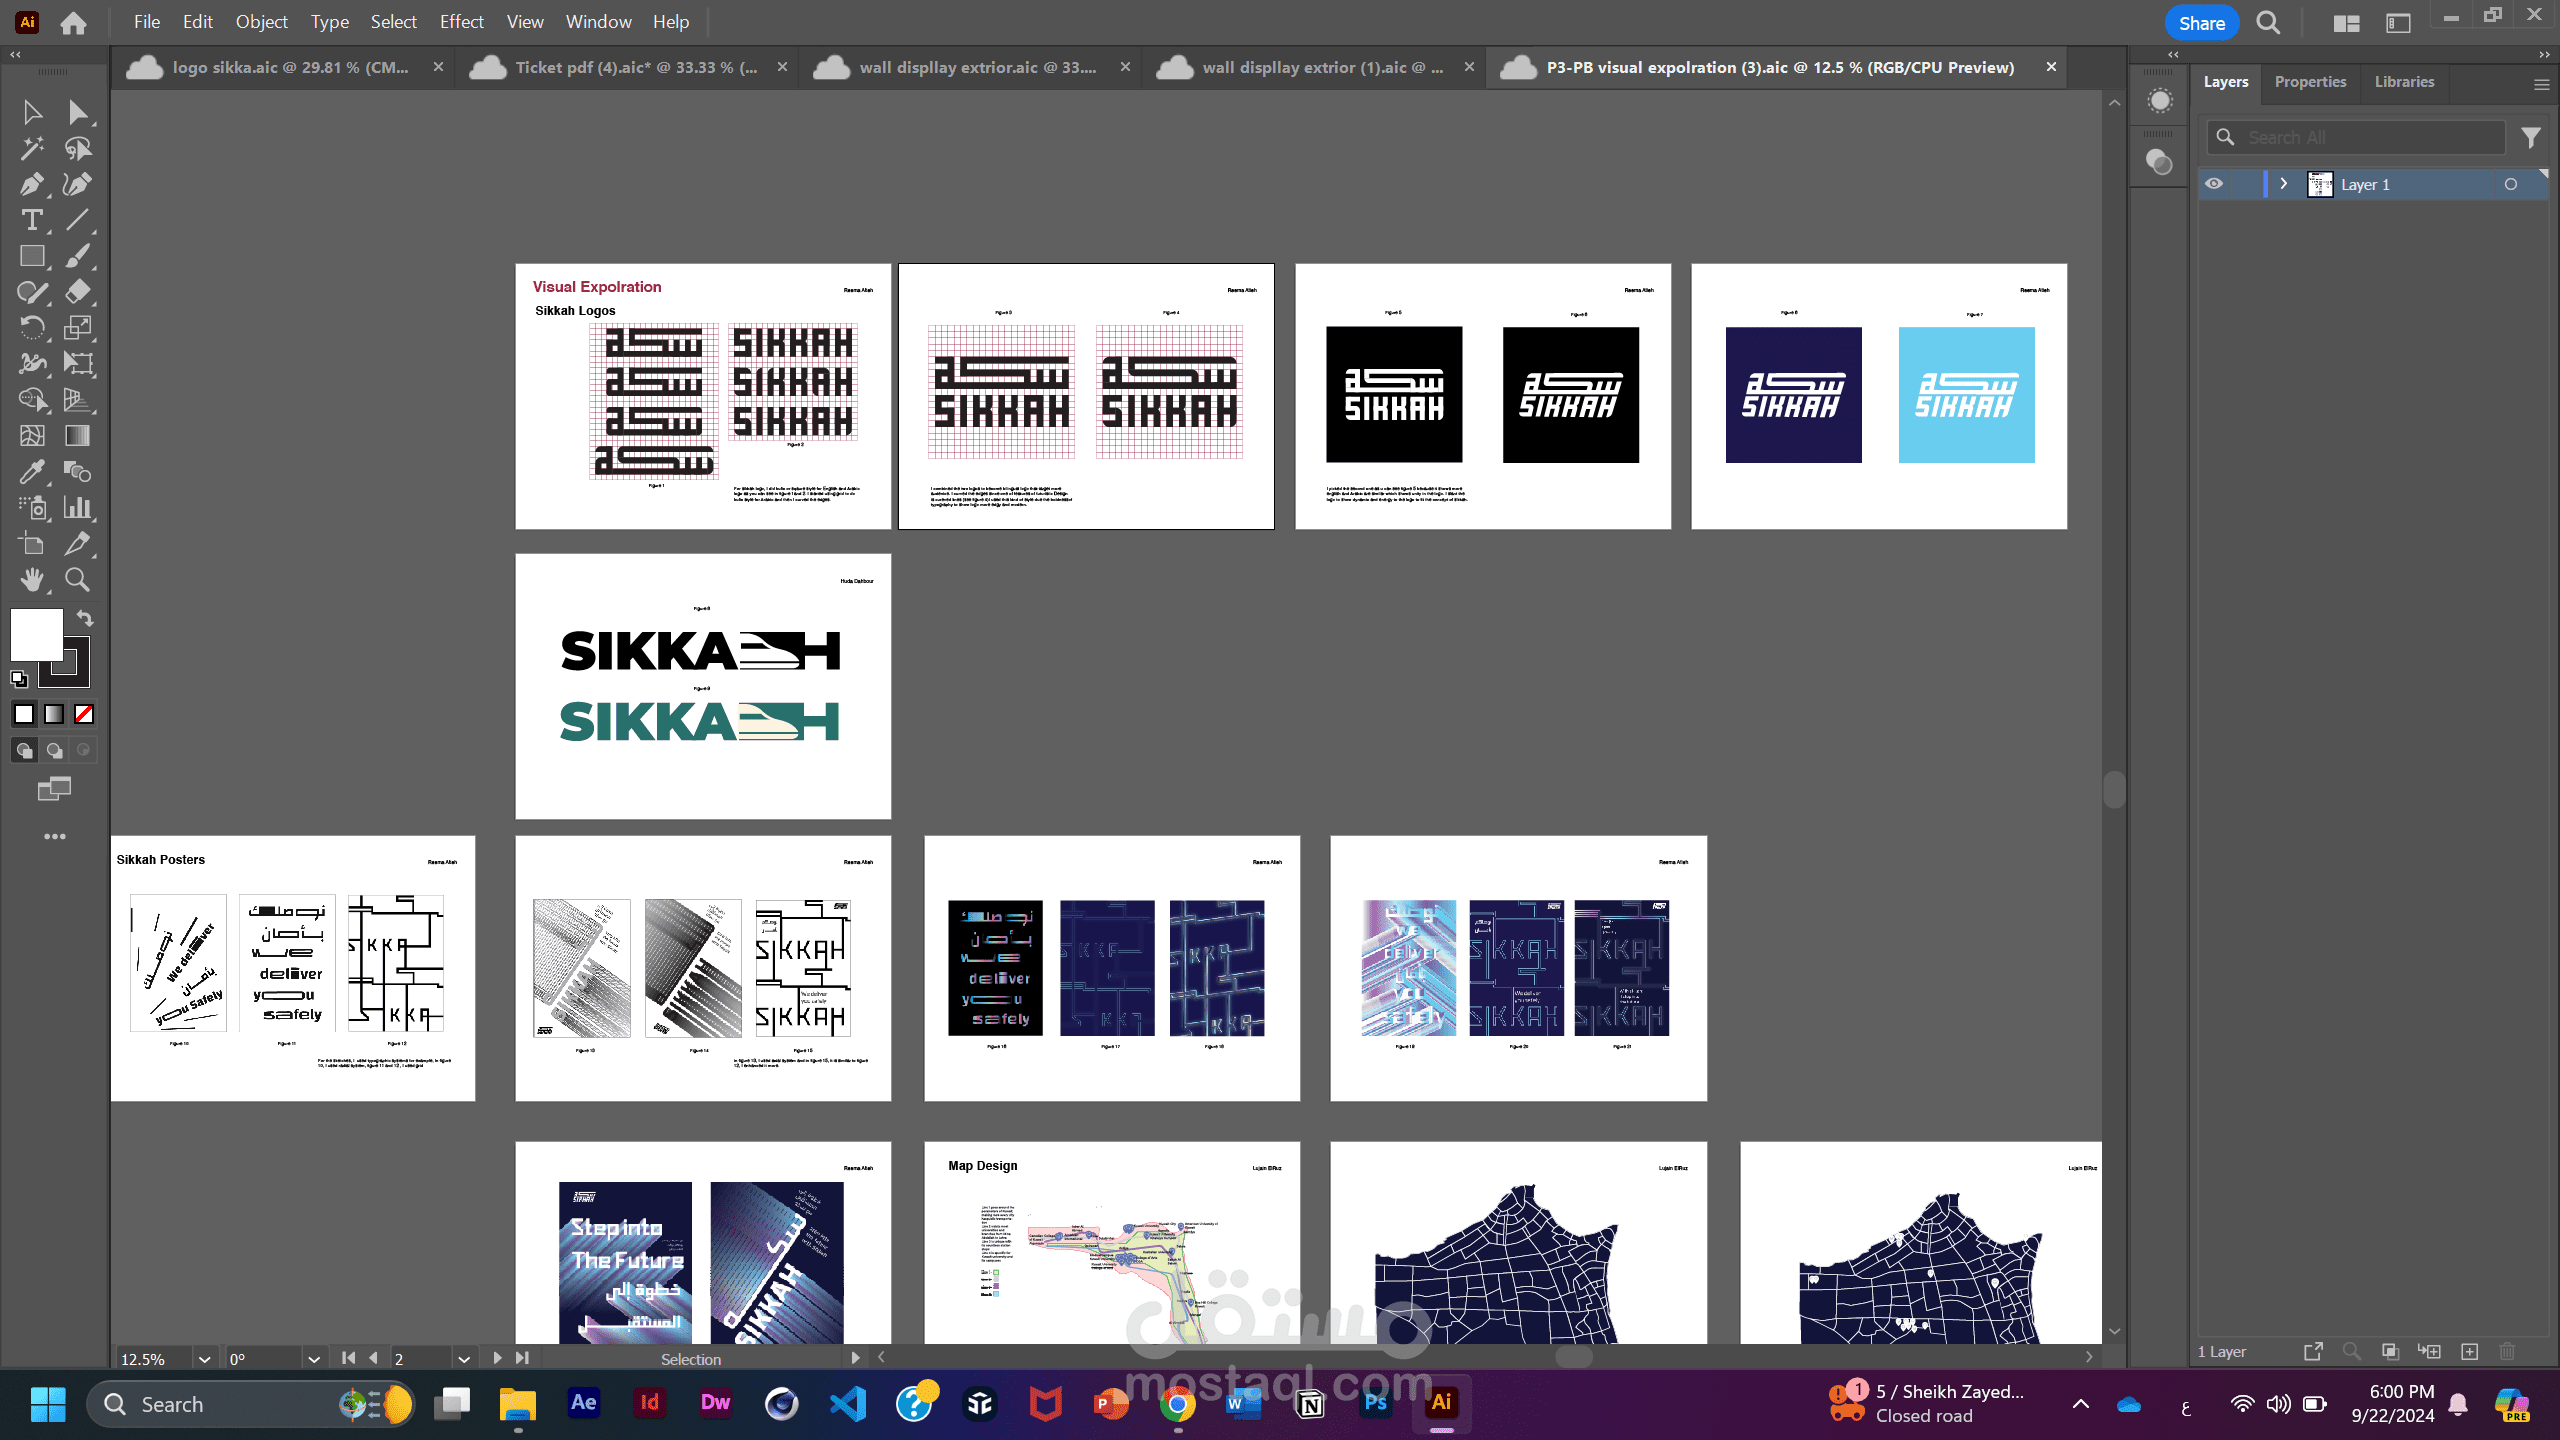
Task: Set the fill to None mode
Action: tap(84, 714)
